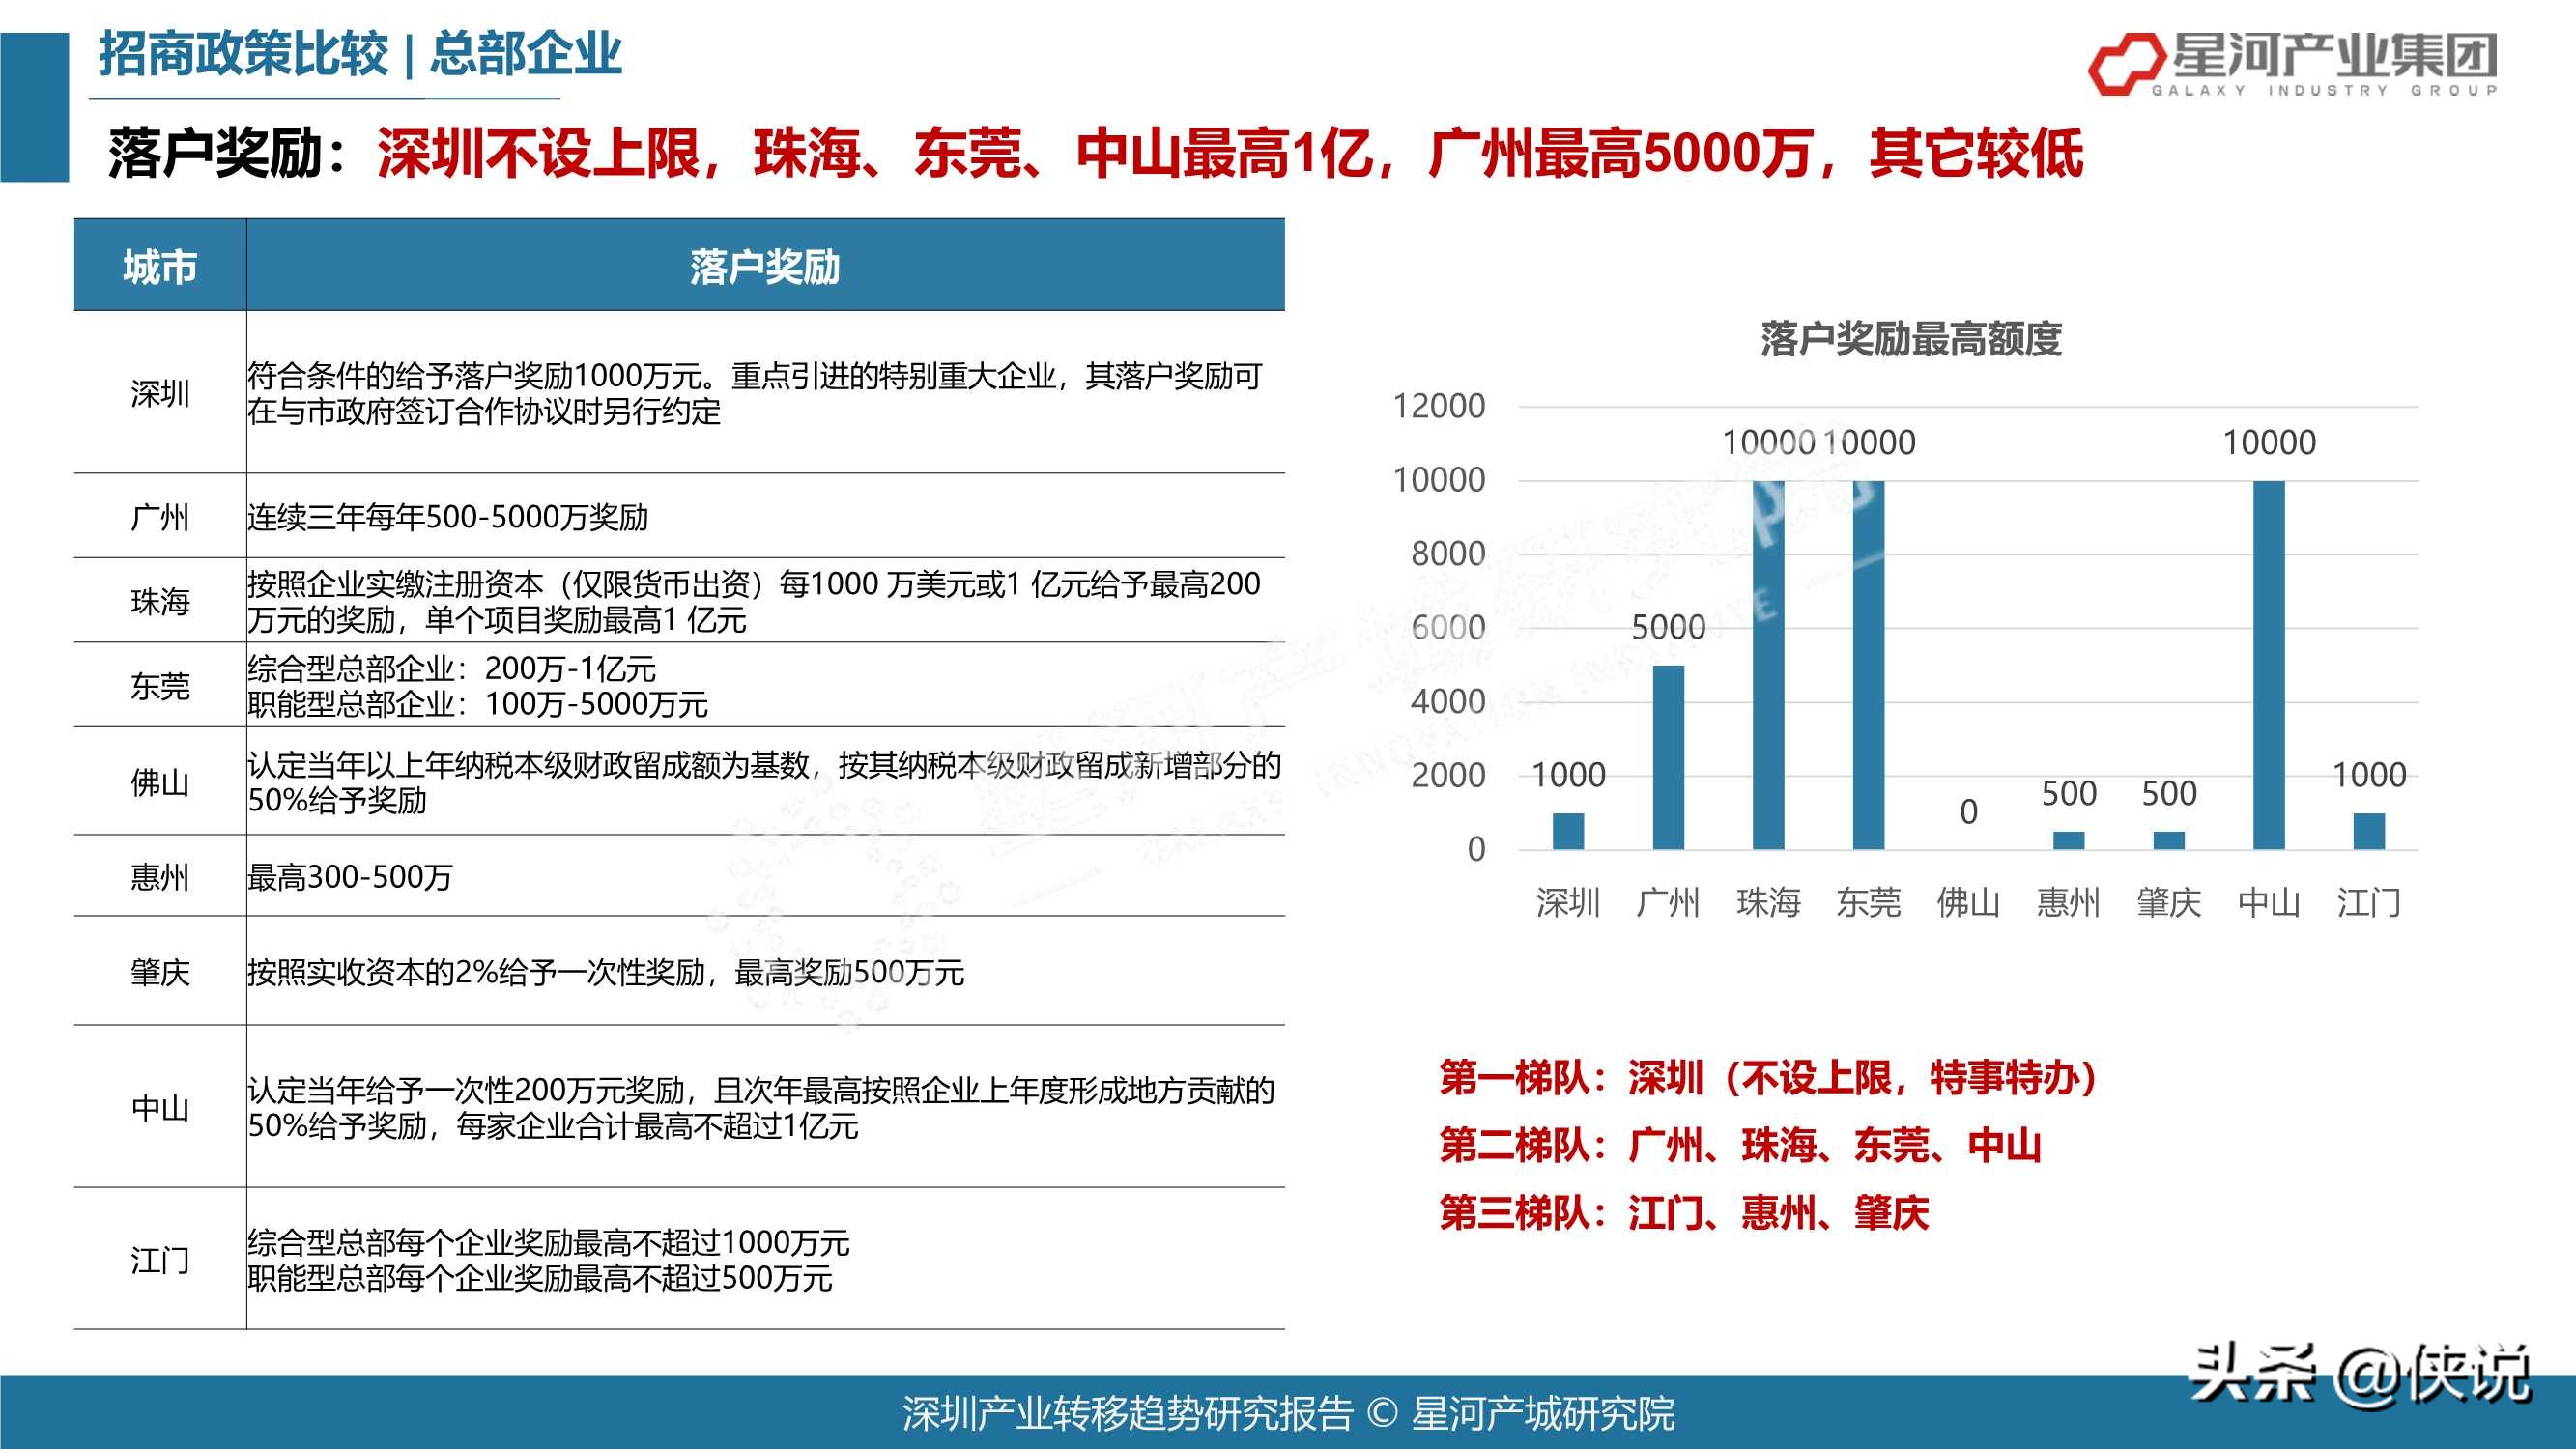Click the line 综合型总部企业：200万-1亿元
This screenshot has width=2576, height=1449.
452,668
